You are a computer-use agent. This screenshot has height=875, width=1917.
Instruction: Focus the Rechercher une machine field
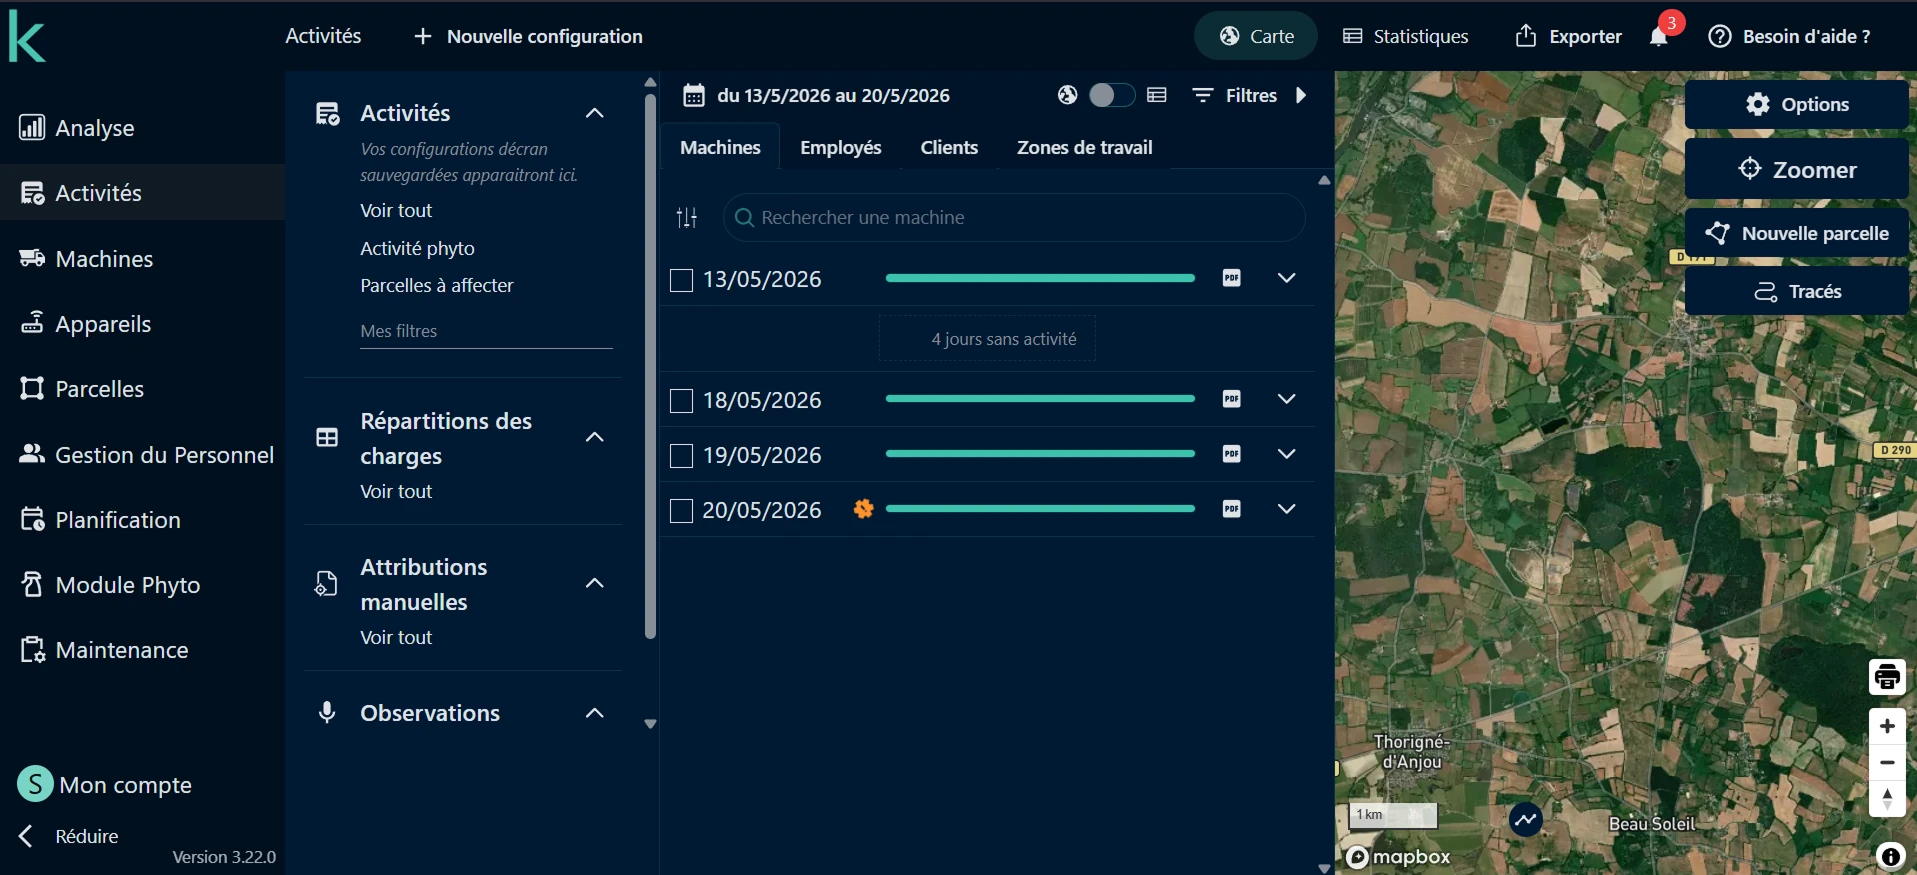[1014, 217]
